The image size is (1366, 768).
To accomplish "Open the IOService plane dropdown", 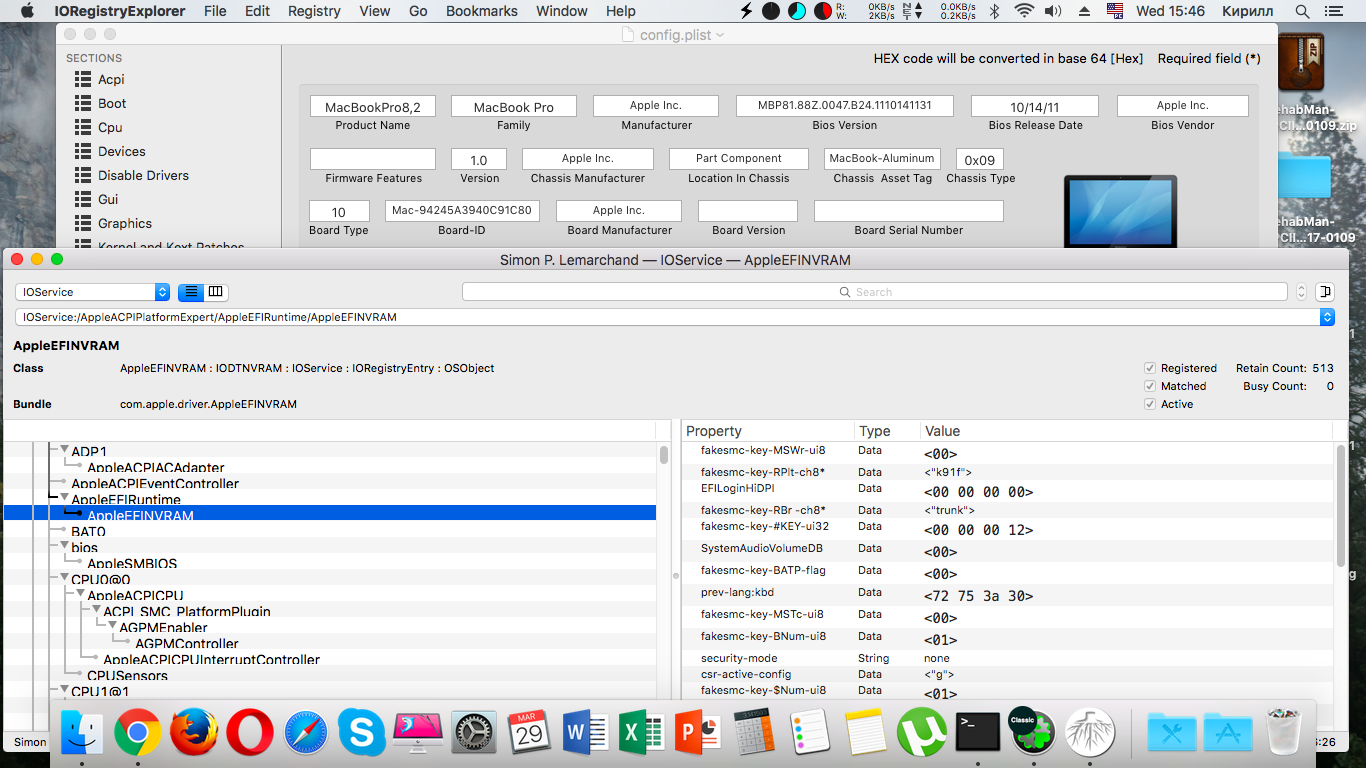I will tap(93, 292).
